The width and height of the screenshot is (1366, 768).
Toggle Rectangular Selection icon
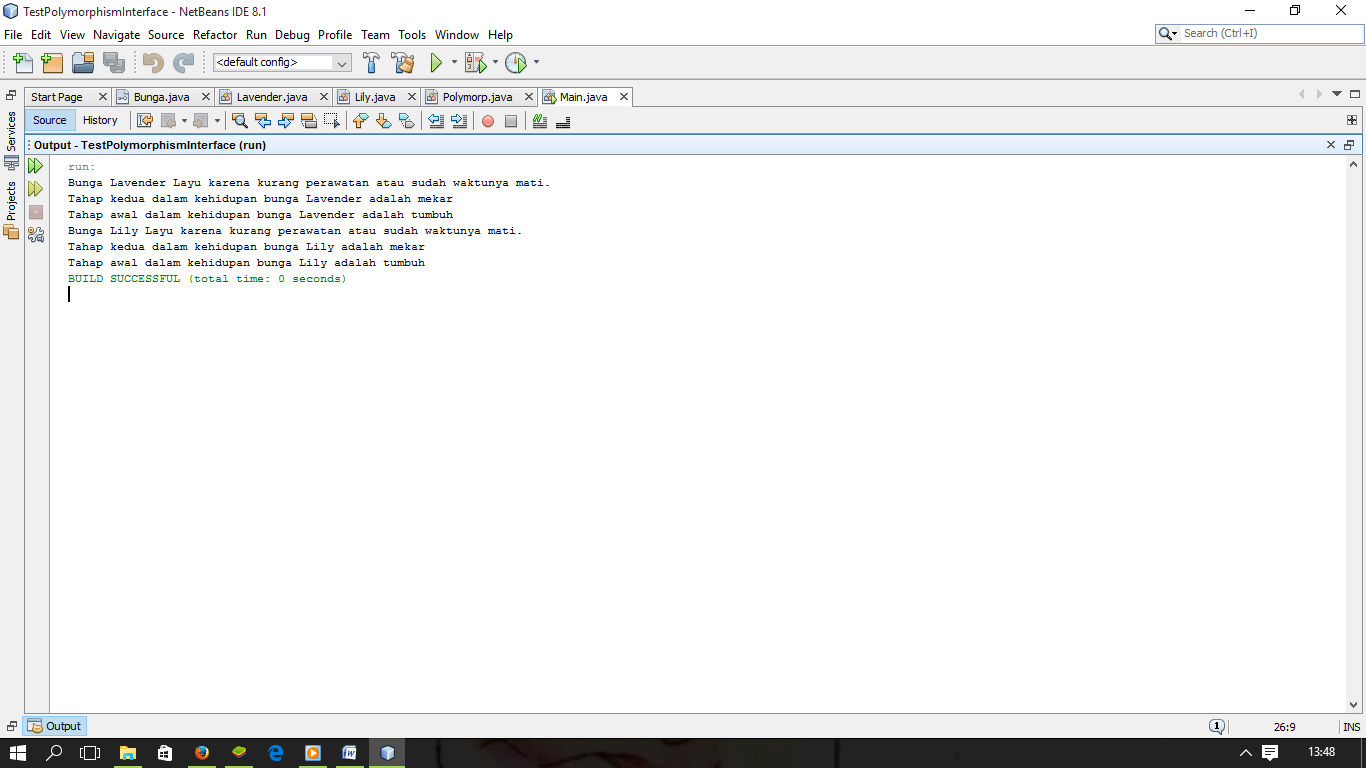[332, 121]
